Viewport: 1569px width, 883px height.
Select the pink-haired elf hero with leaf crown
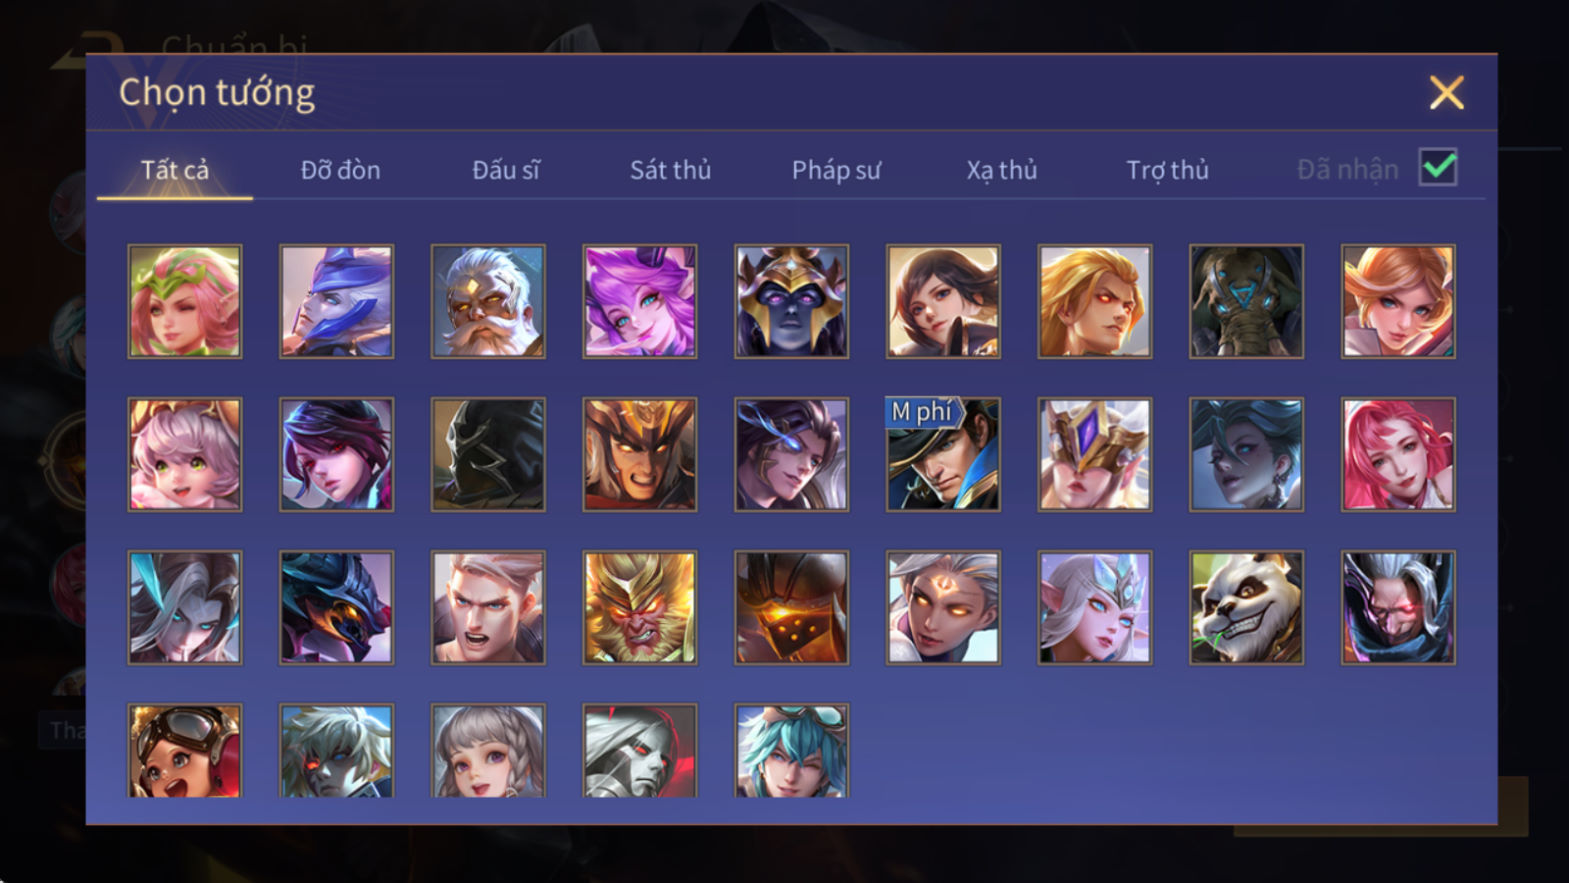click(185, 301)
